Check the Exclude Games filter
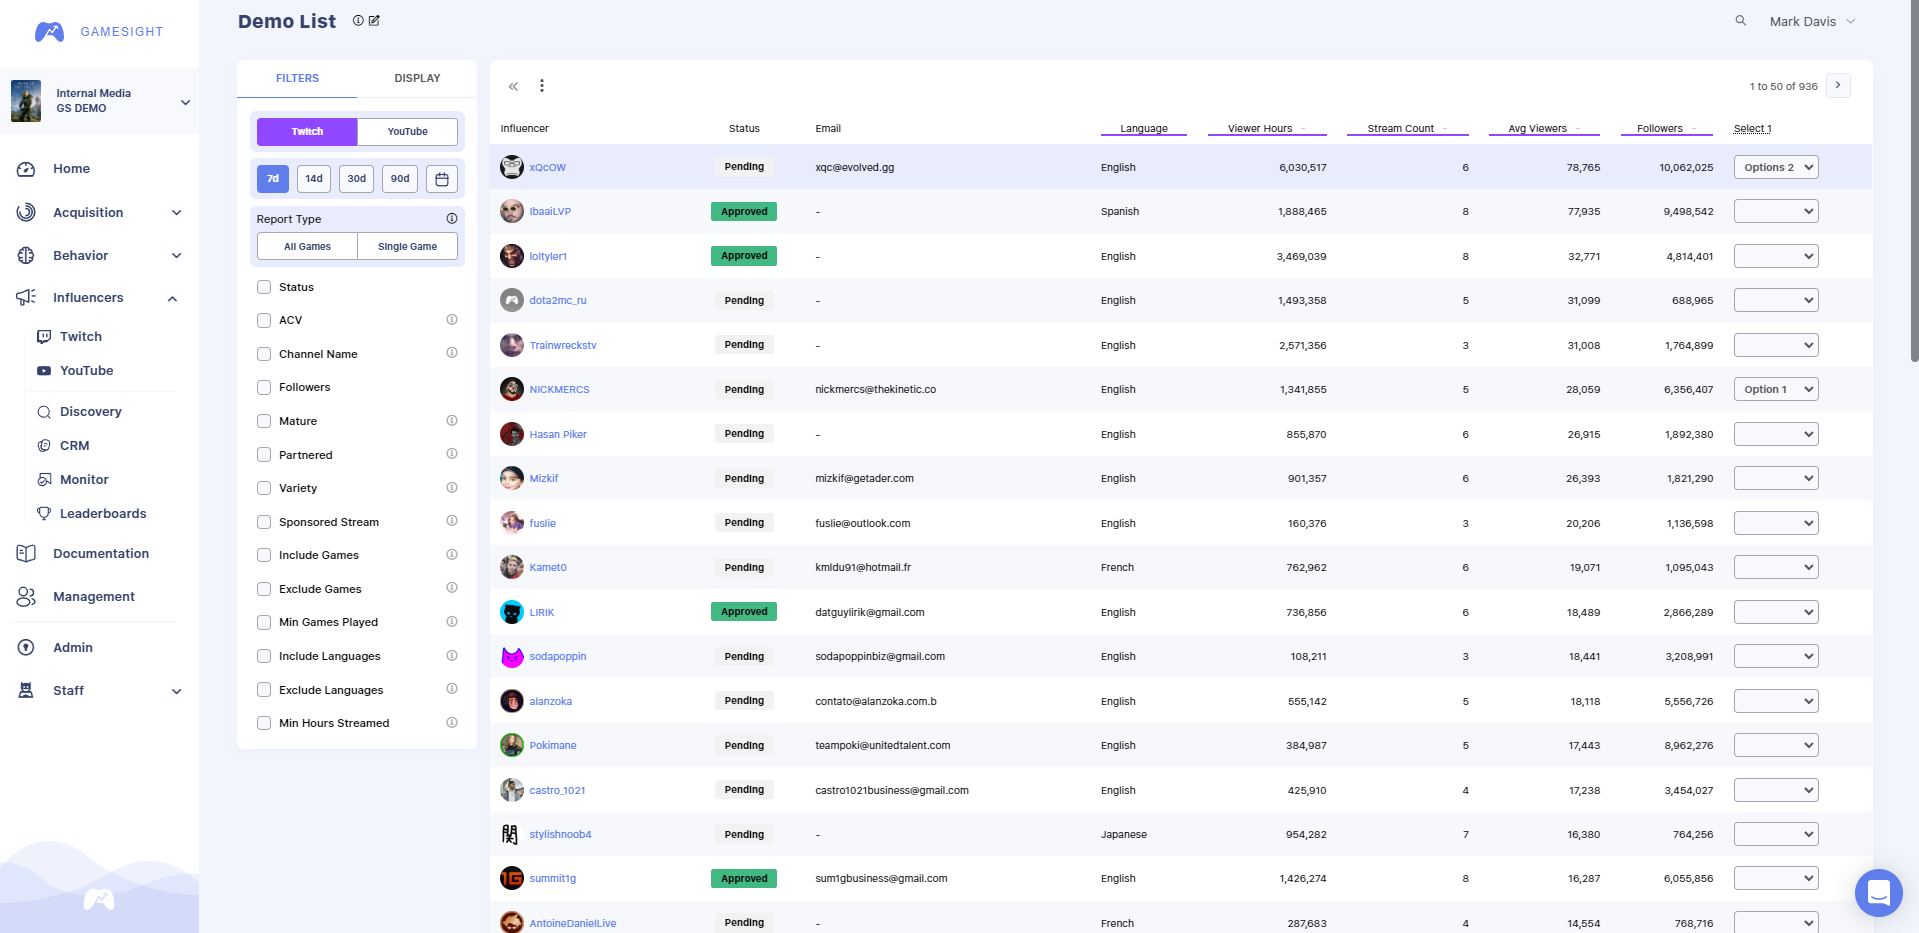This screenshot has height=933, width=1919. coord(264,589)
